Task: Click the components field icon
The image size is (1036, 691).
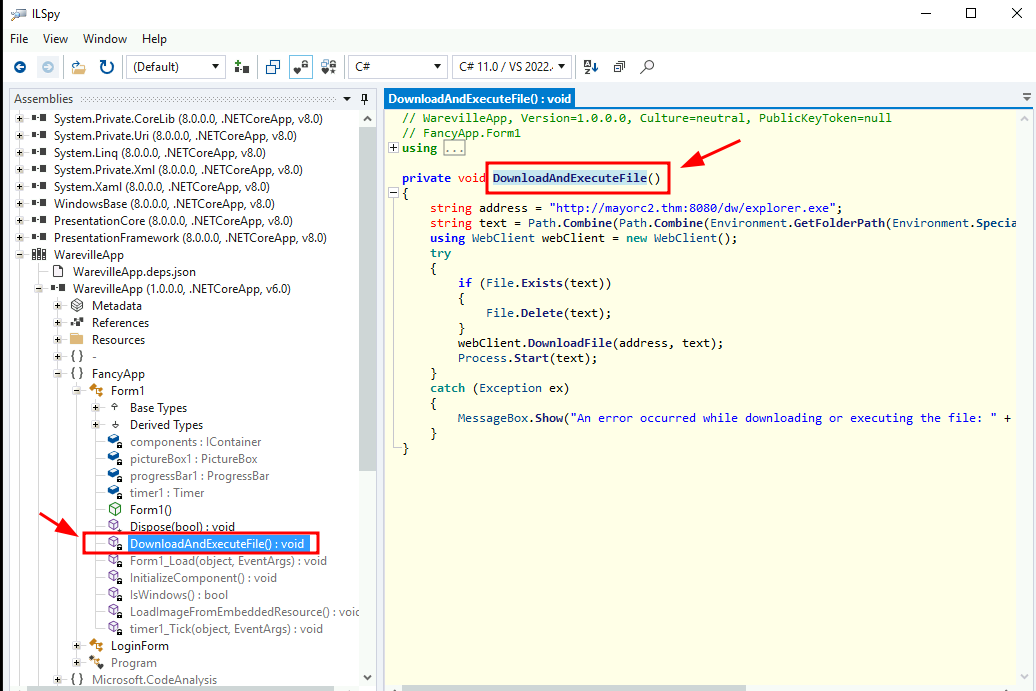Action: pos(115,441)
